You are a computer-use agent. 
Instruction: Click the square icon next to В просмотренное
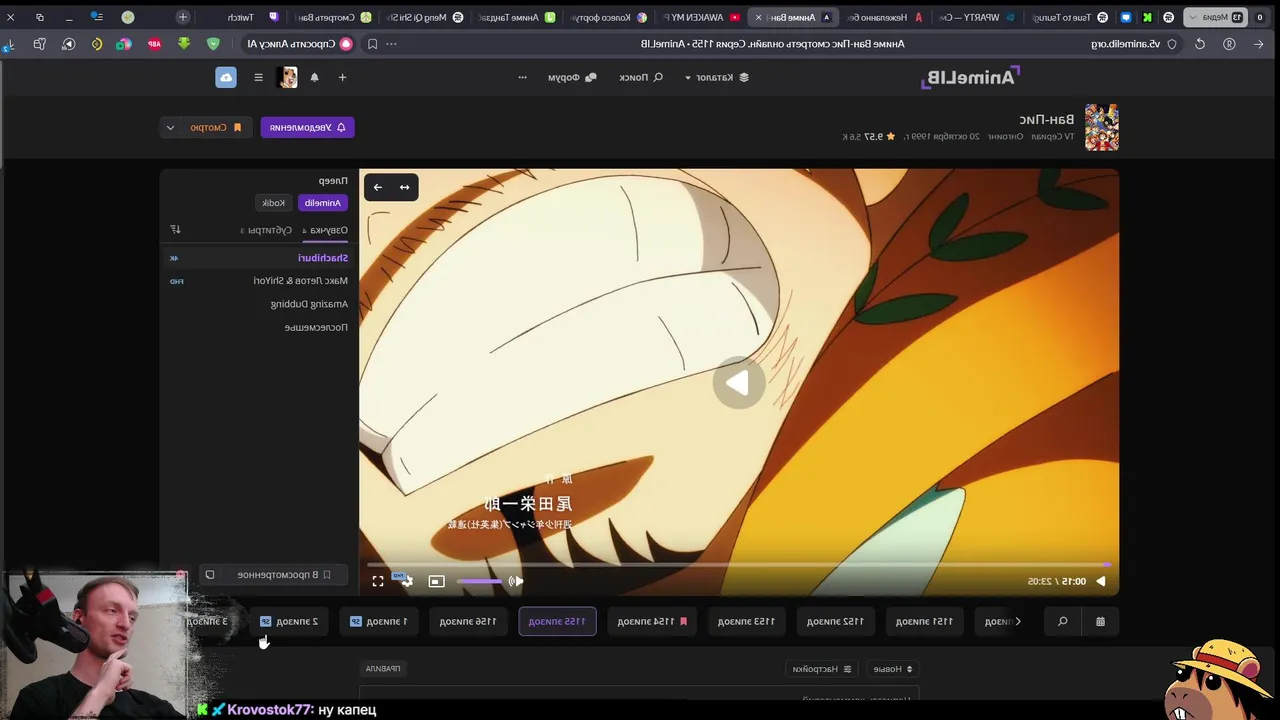(210, 575)
